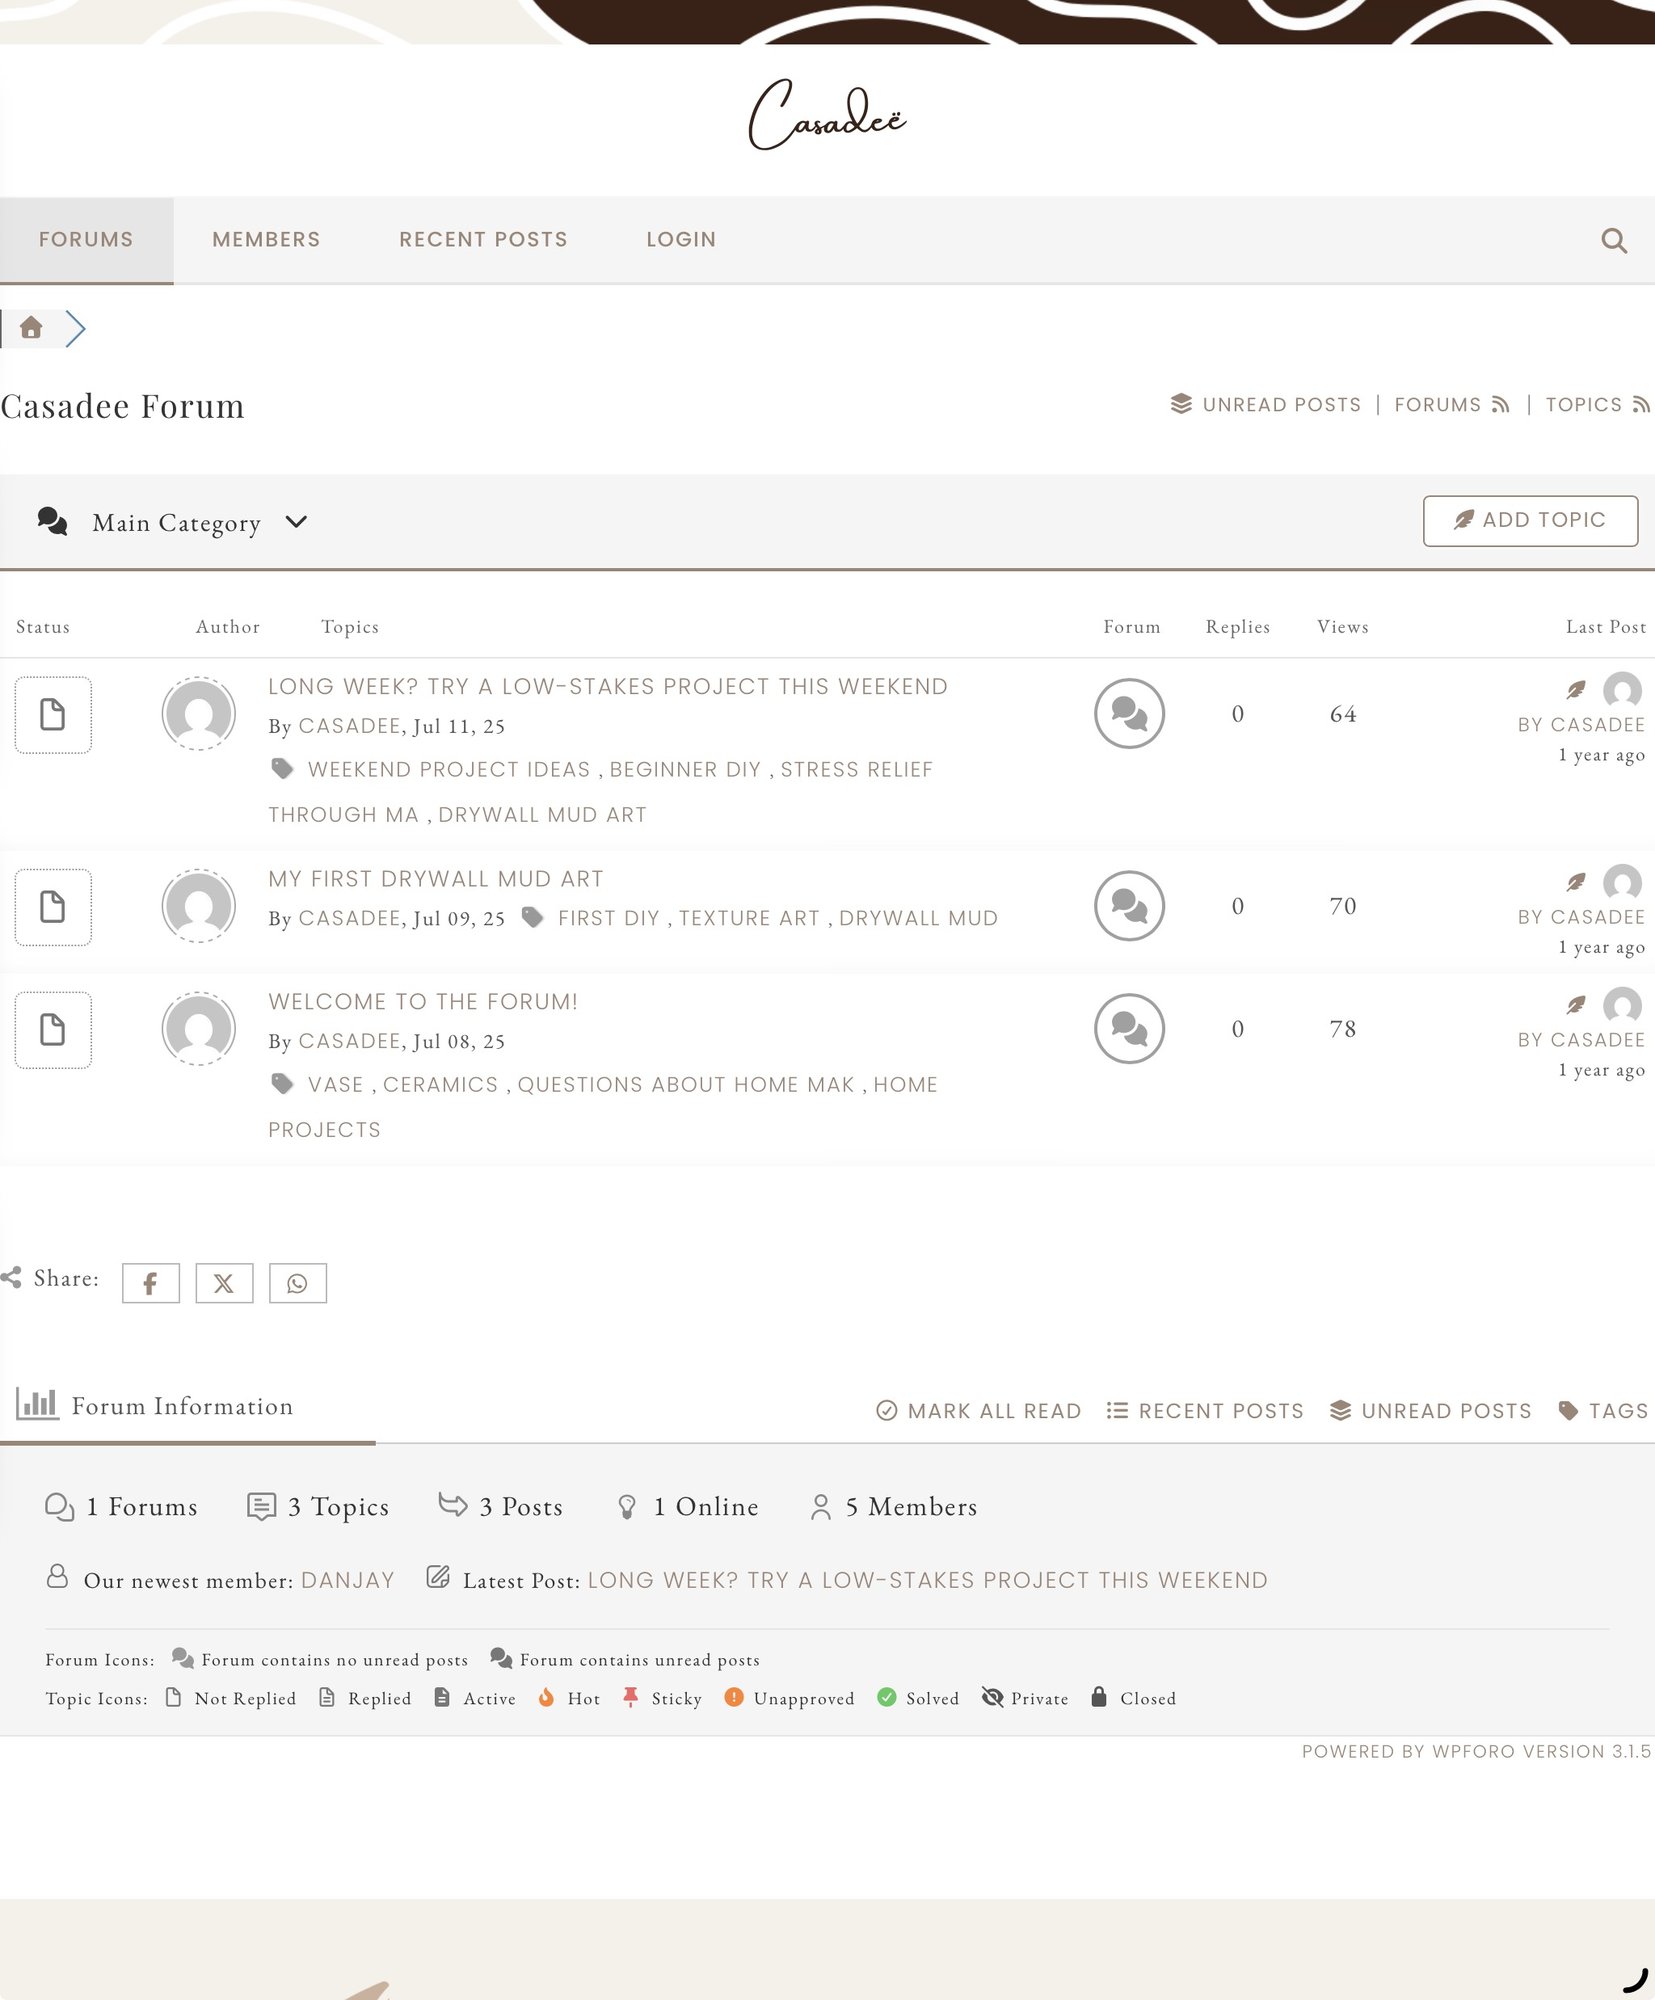This screenshot has height=2000, width=1655.
Task: Click last post avatar in Long Week row
Action: (x=1622, y=690)
